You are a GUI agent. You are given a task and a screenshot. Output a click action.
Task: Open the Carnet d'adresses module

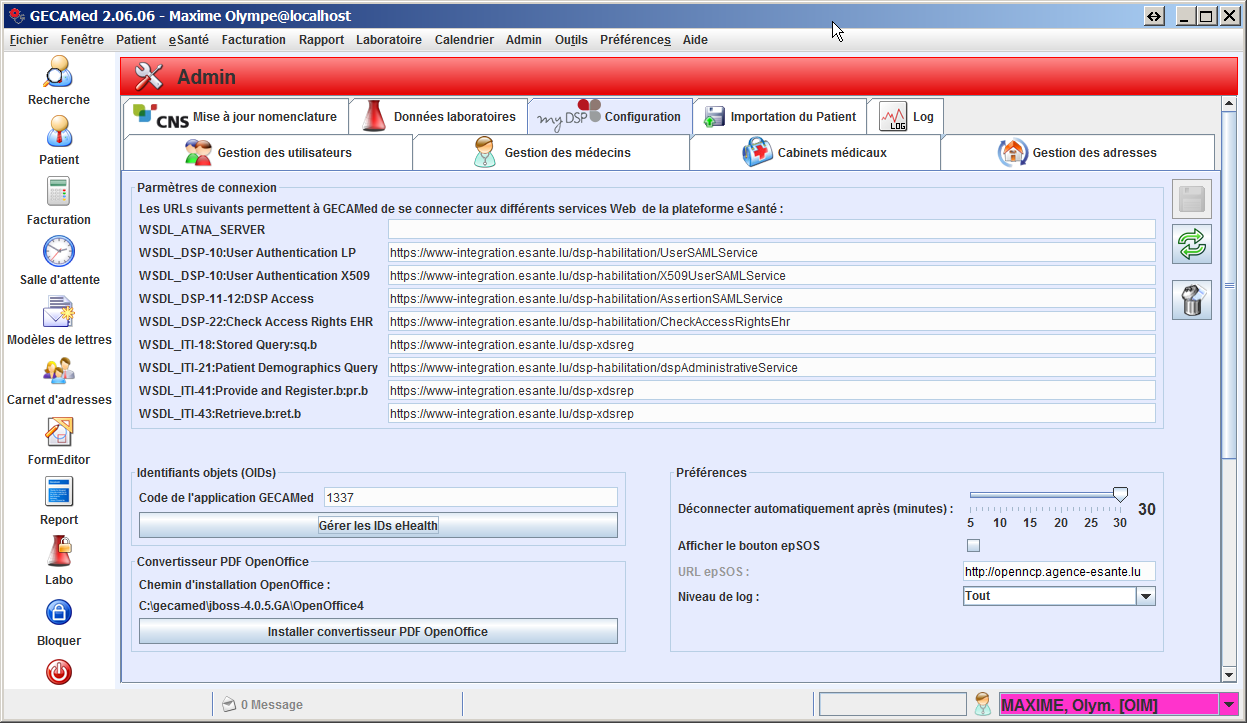pyautogui.click(x=58, y=372)
